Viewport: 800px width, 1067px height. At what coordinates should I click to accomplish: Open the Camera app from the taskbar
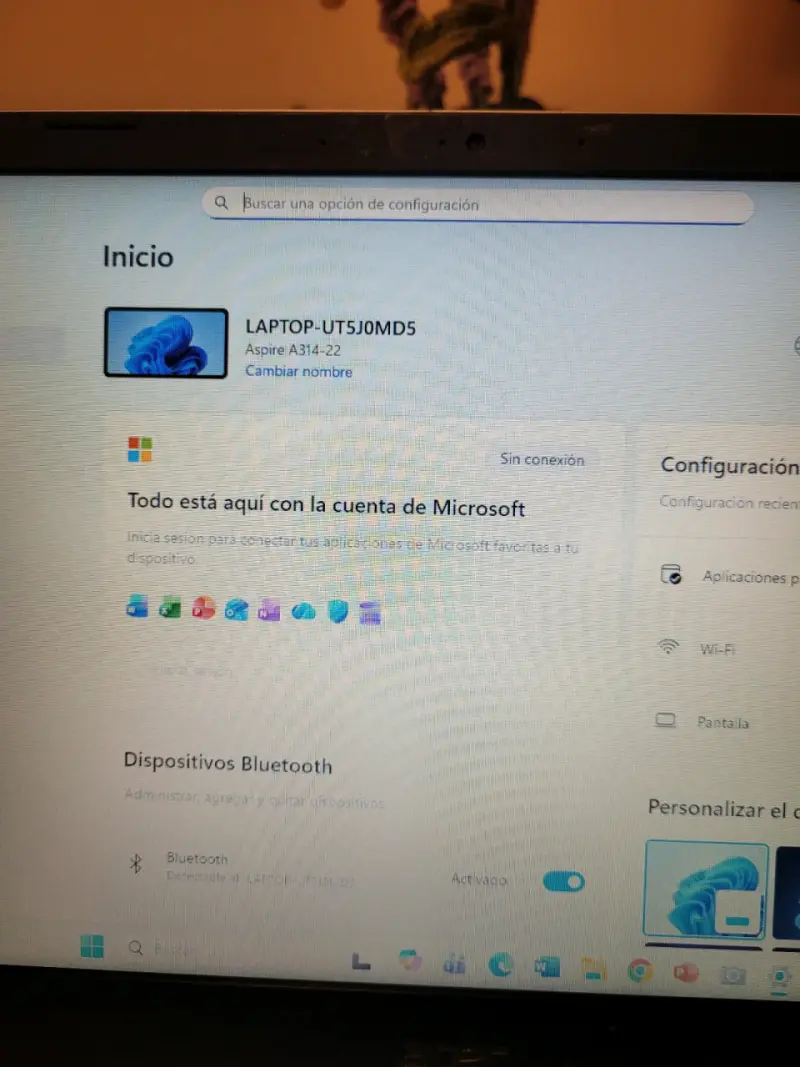733,975
